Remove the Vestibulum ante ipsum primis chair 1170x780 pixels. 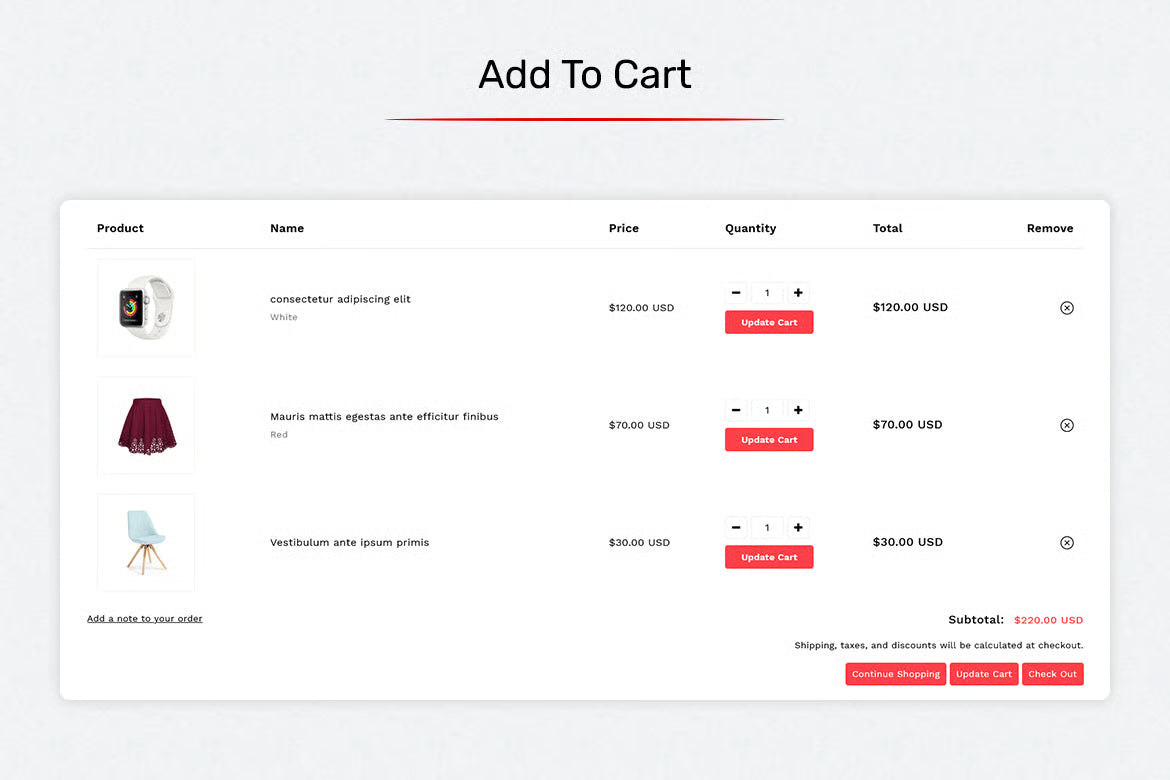click(x=1067, y=542)
